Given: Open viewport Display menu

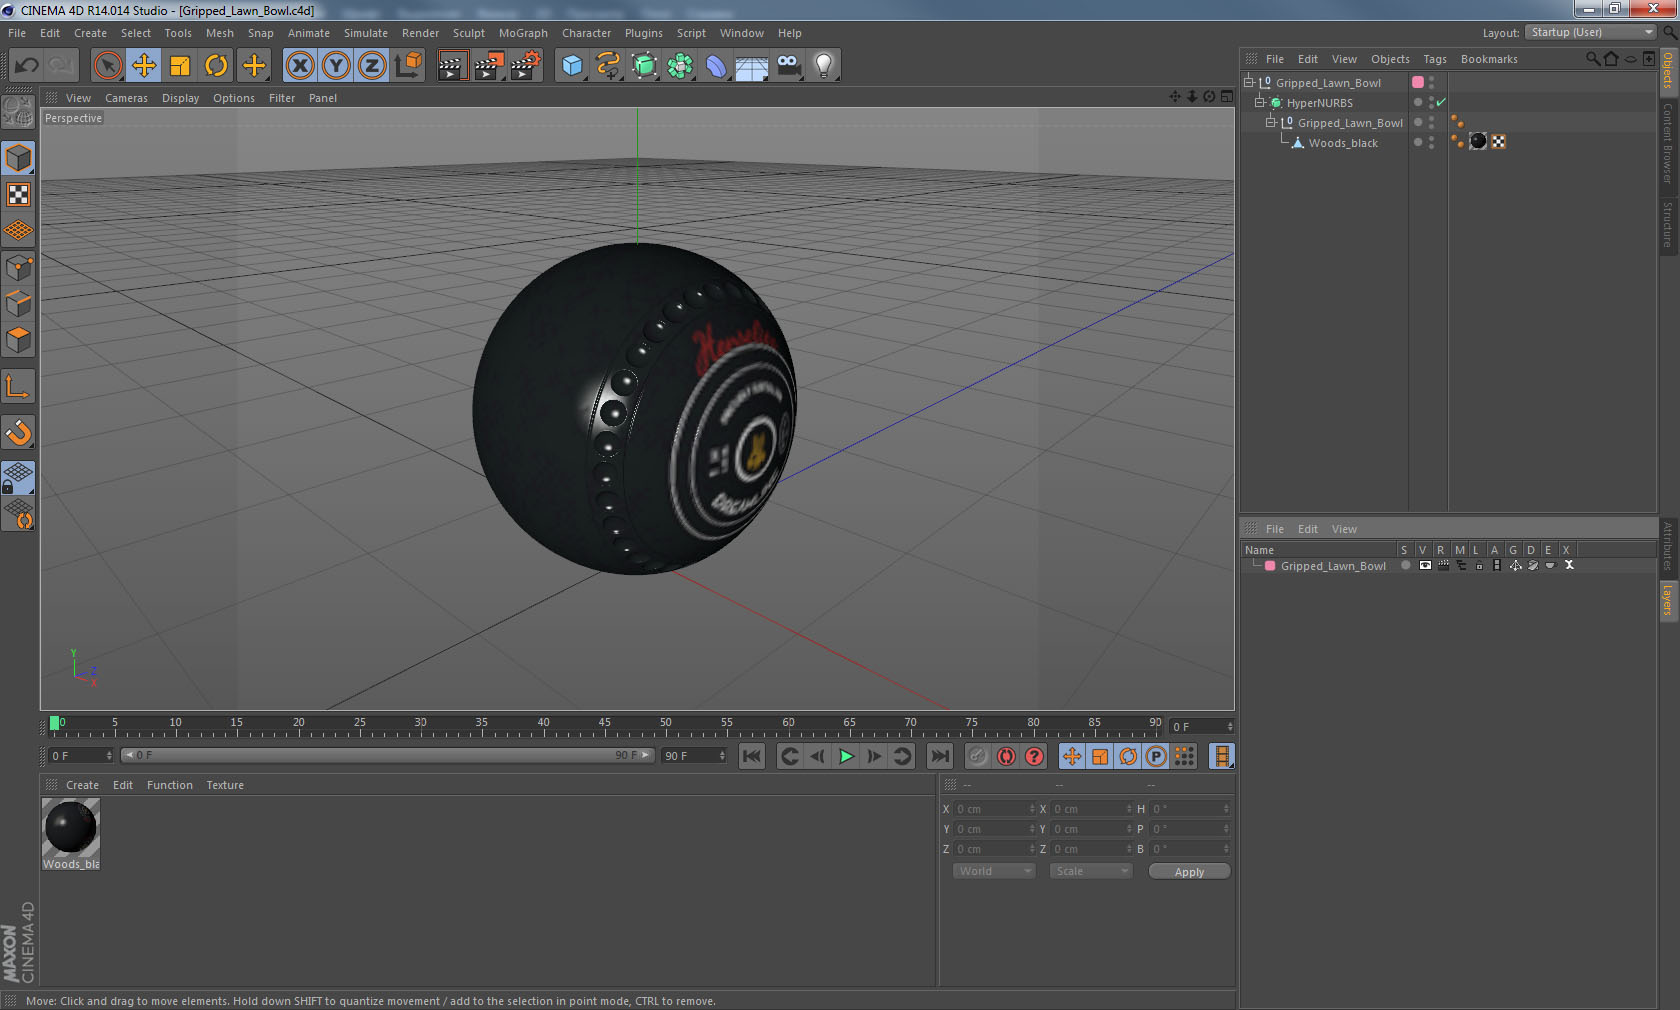Looking at the screenshot, I should pyautogui.click(x=180, y=98).
